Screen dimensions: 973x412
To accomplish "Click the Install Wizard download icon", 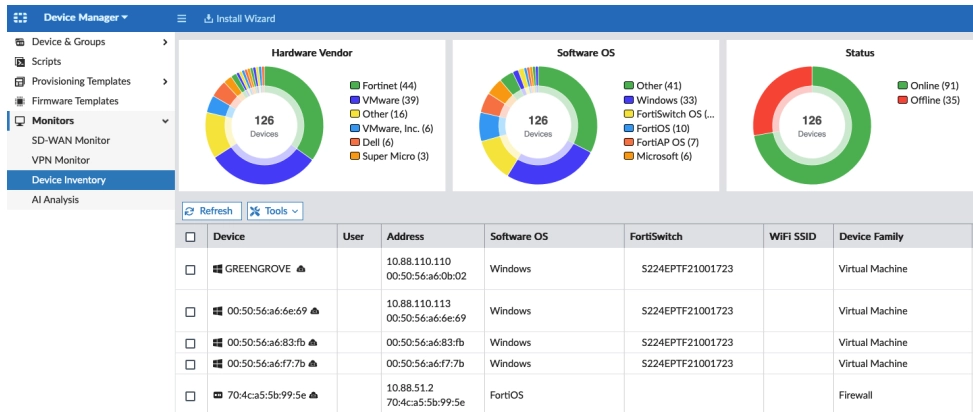I will click(208, 19).
